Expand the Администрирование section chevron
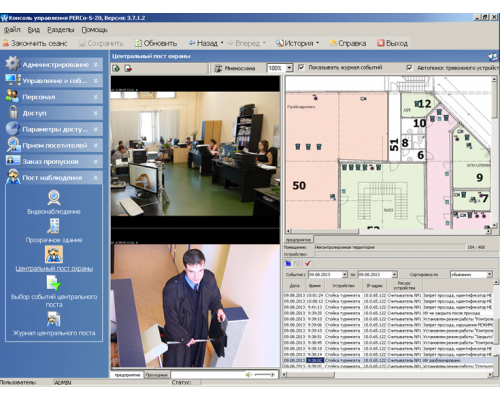The image size is (500, 400). click(x=96, y=65)
